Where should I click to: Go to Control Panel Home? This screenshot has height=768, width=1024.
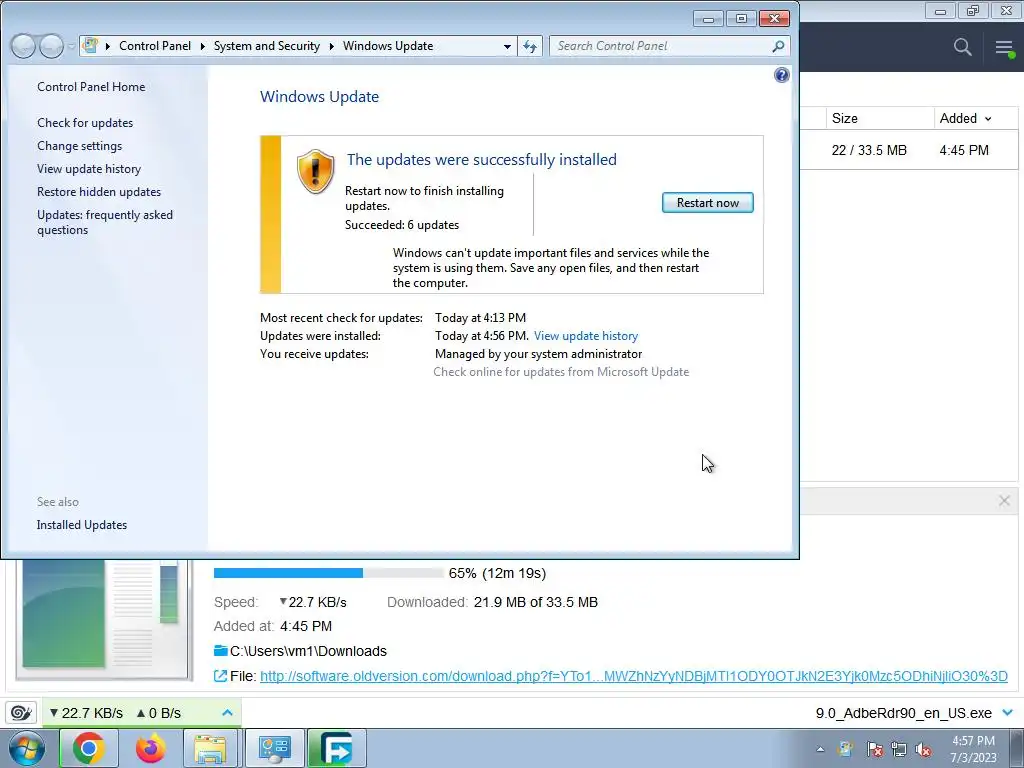pos(91,86)
